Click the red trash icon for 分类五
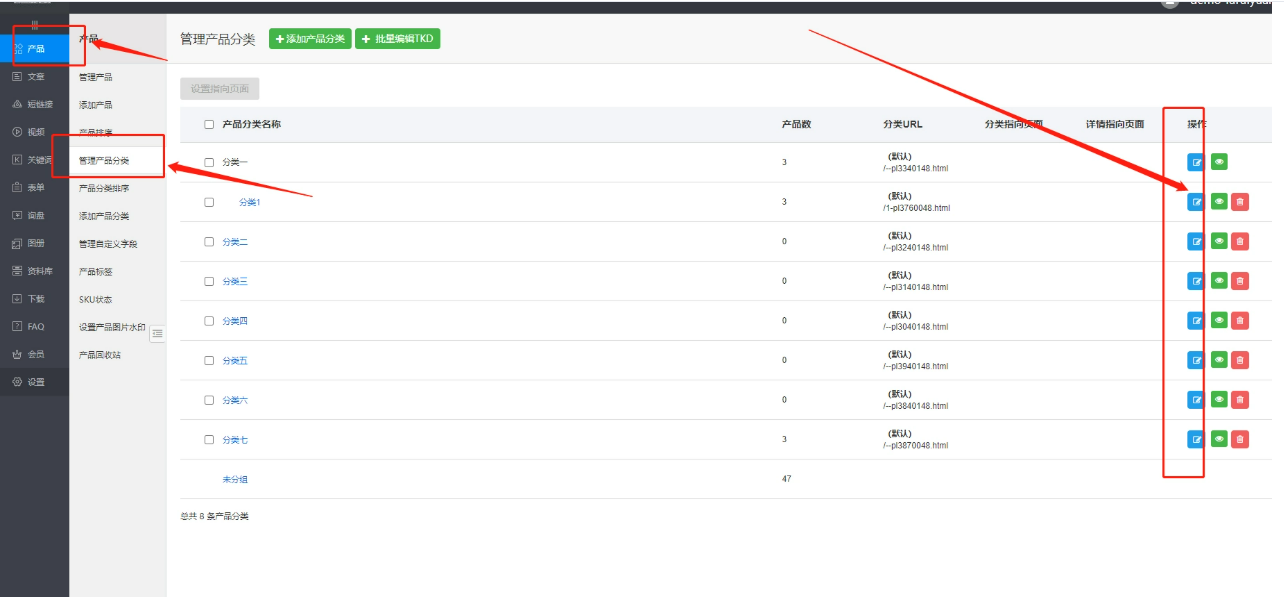The width and height of the screenshot is (1284, 600). point(1240,360)
